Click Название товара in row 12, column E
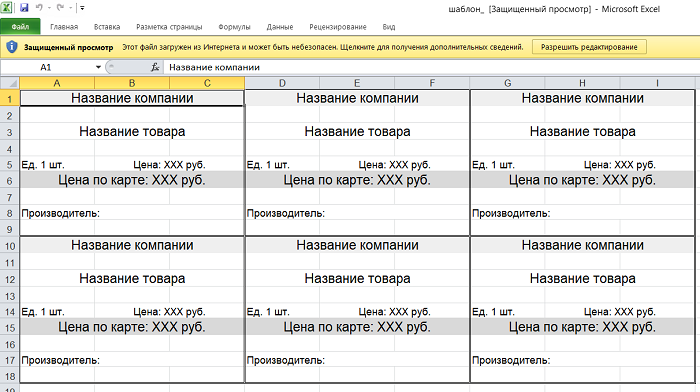 click(358, 279)
